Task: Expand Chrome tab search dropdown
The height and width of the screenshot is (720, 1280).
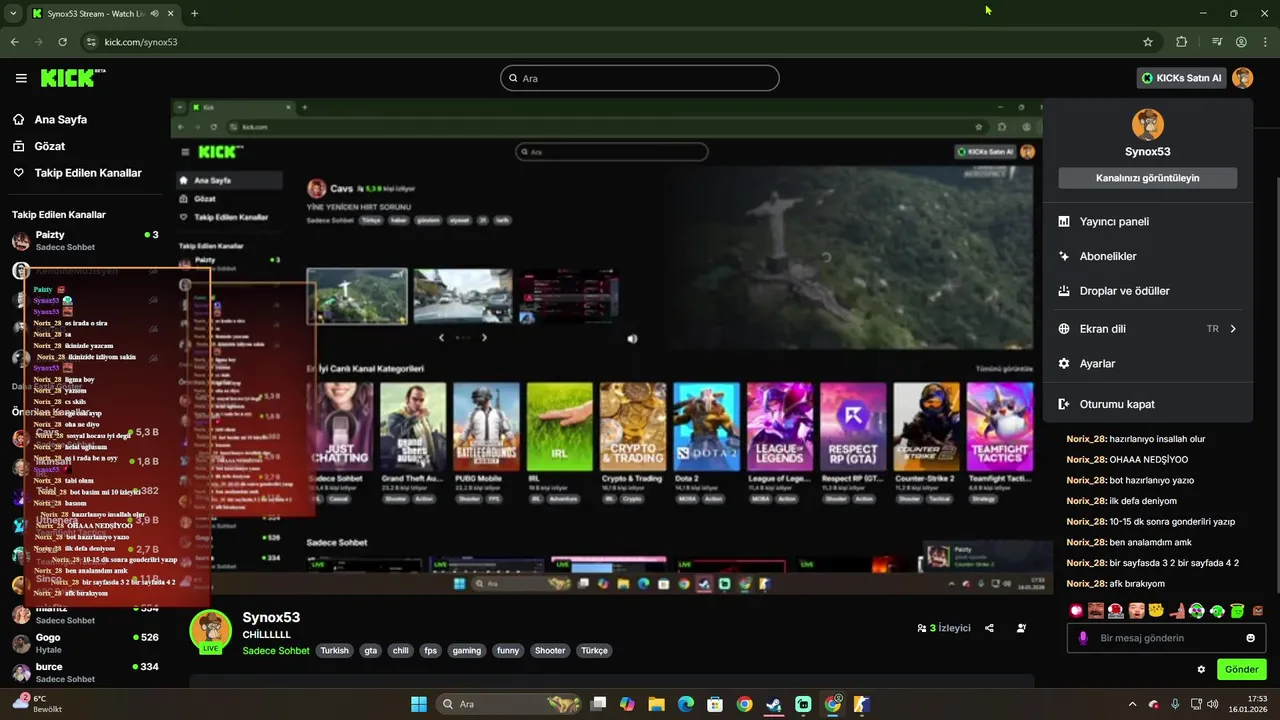Action: [13, 14]
